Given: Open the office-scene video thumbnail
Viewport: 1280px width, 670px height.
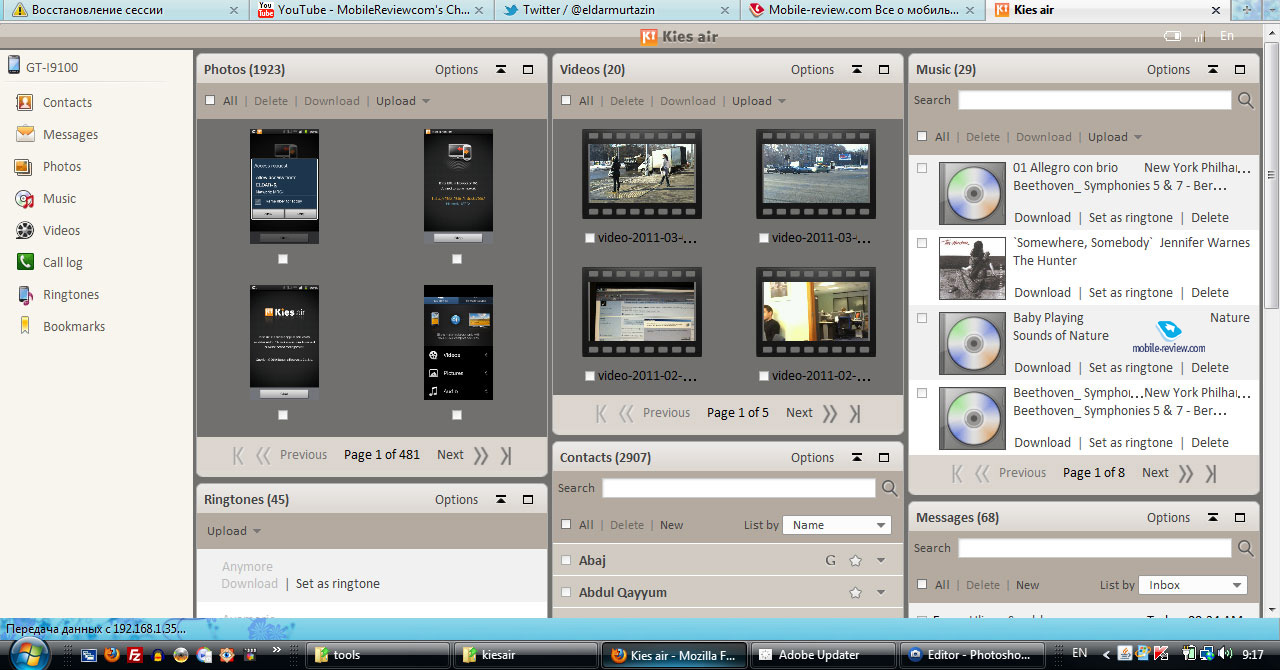Looking at the screenshot, I should click(816, 311).
